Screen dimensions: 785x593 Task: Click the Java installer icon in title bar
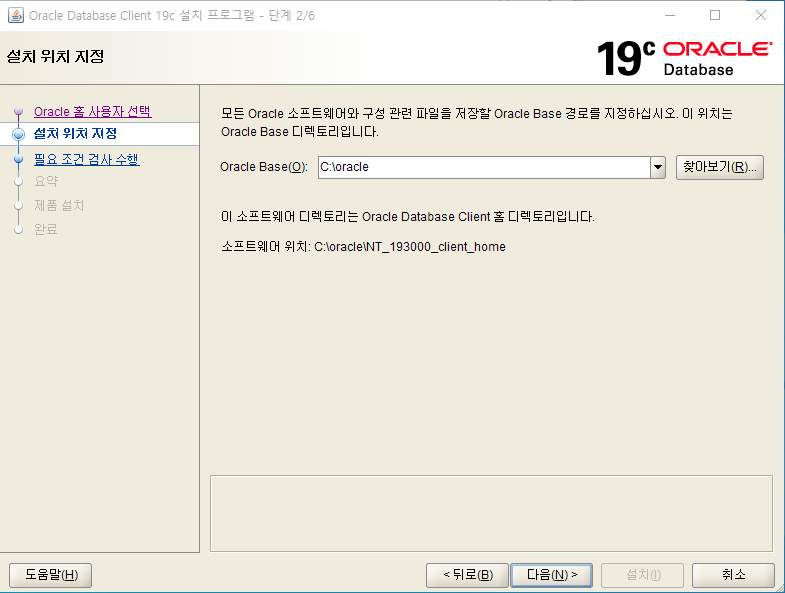pos(16,15)
